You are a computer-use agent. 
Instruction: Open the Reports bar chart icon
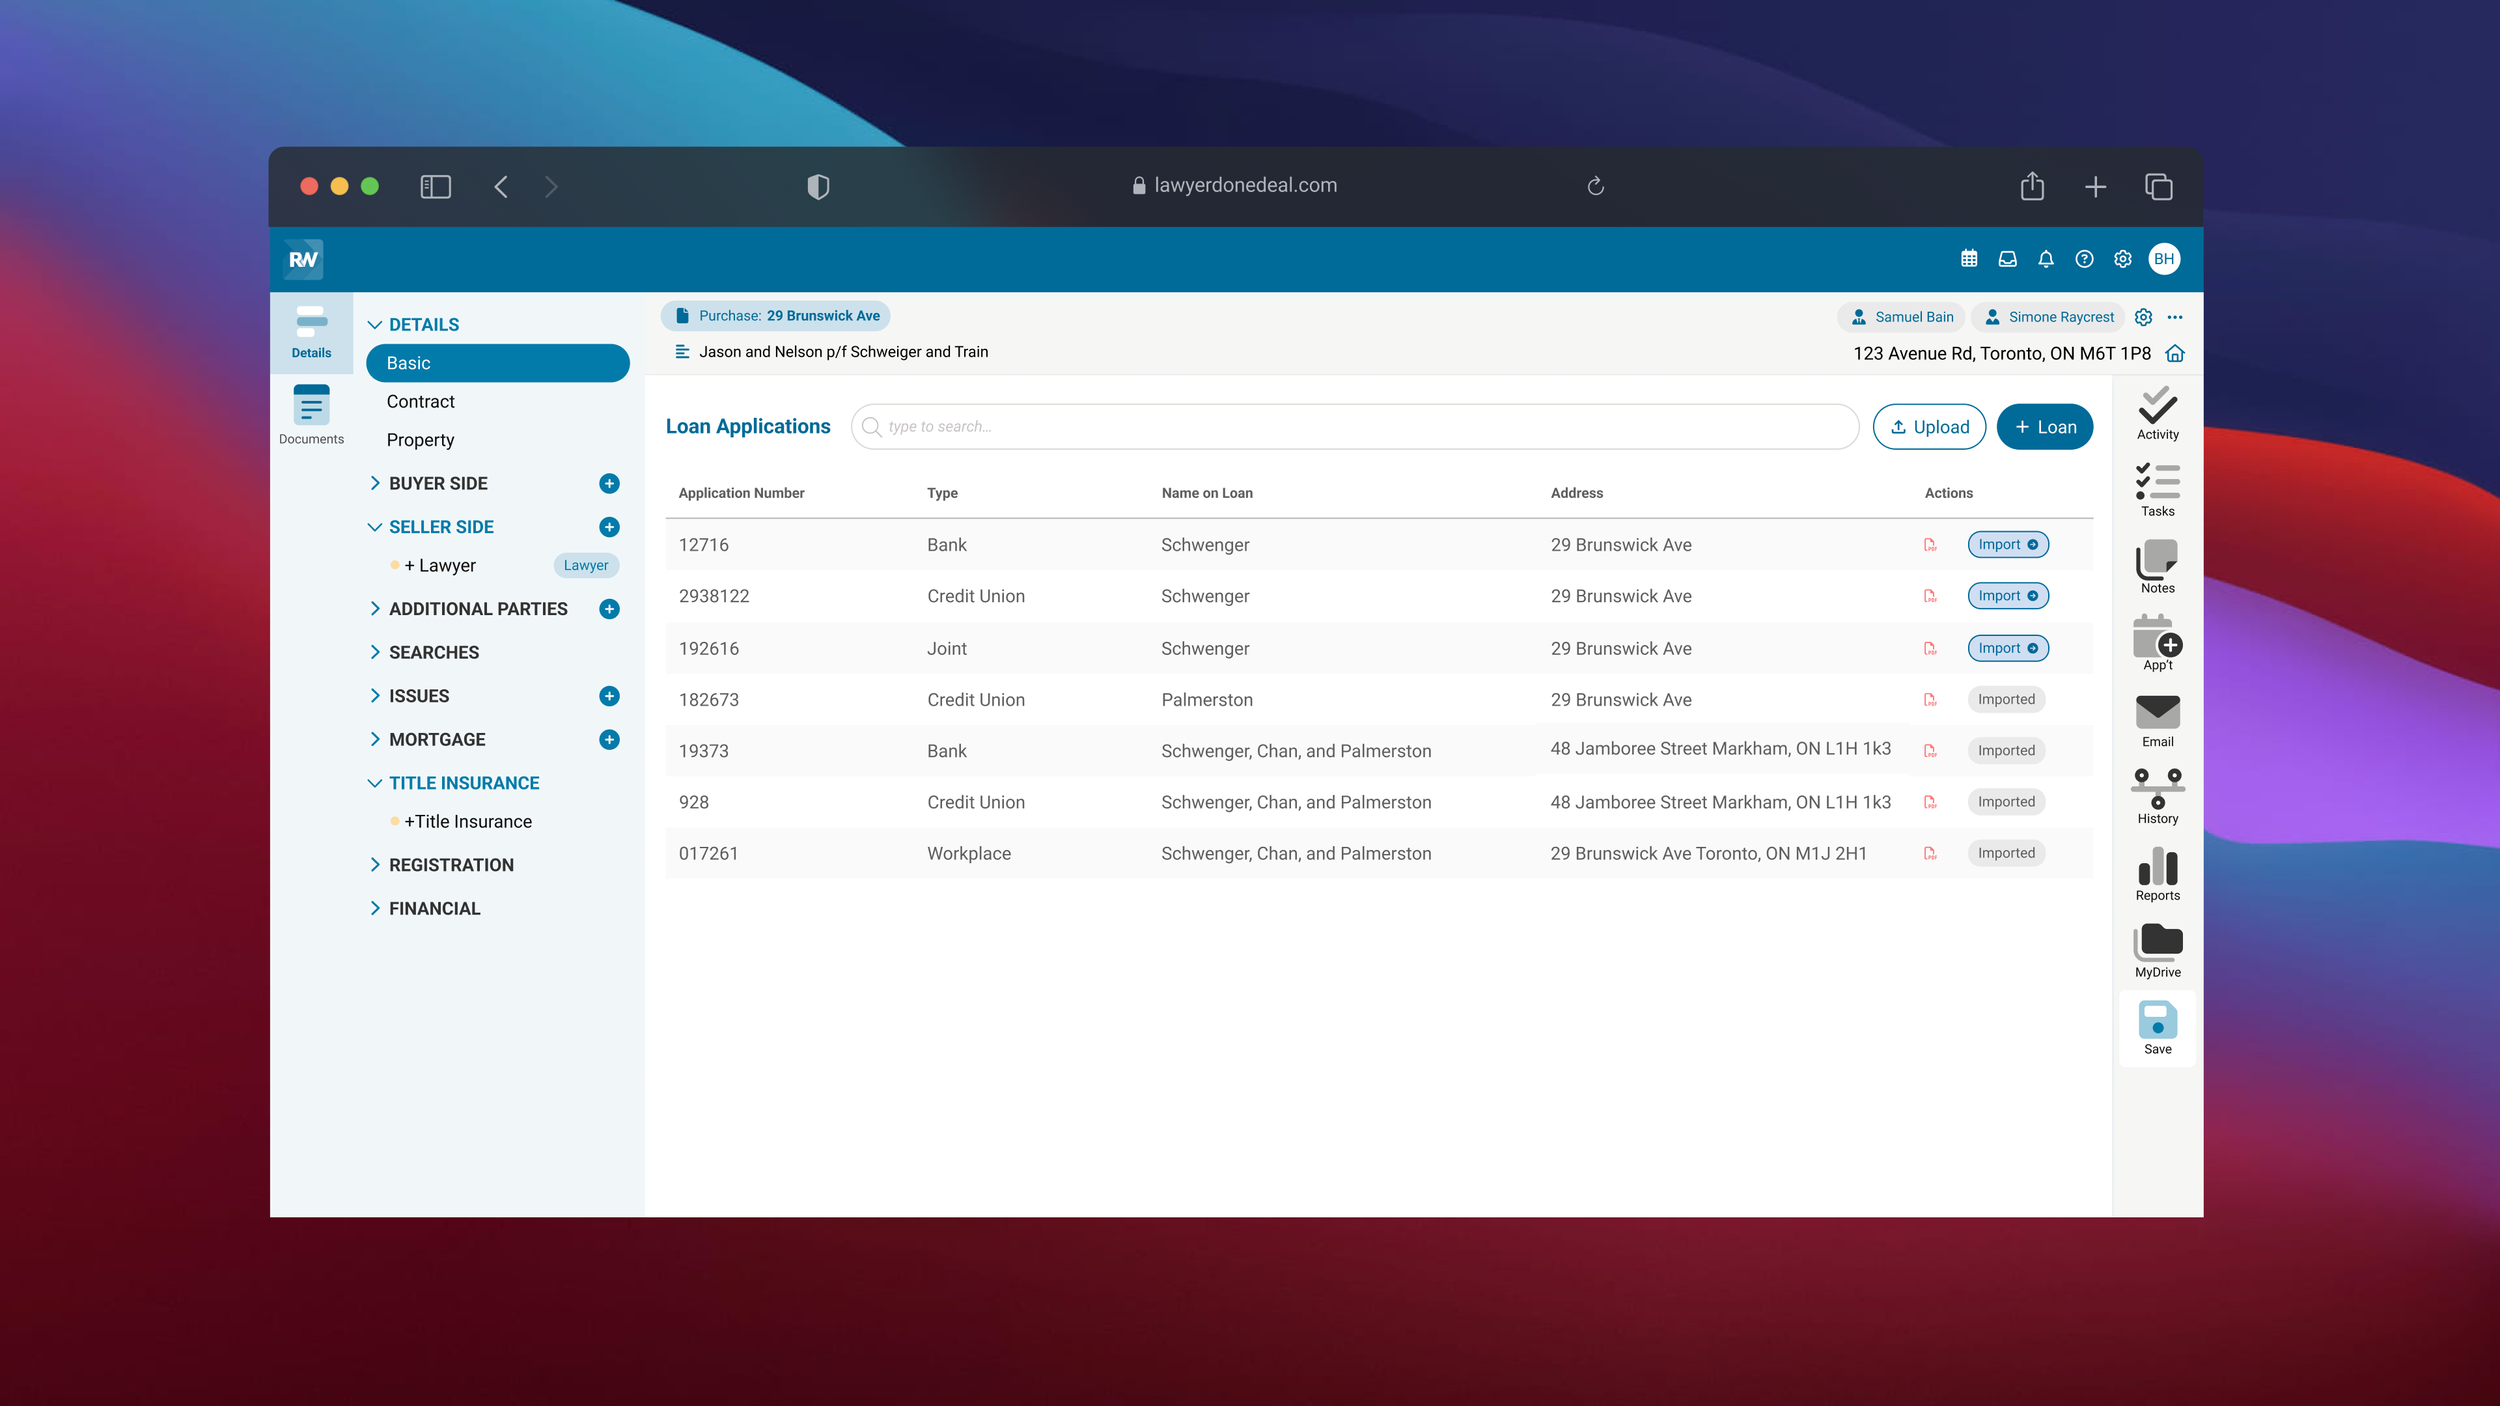point(2157,873)
